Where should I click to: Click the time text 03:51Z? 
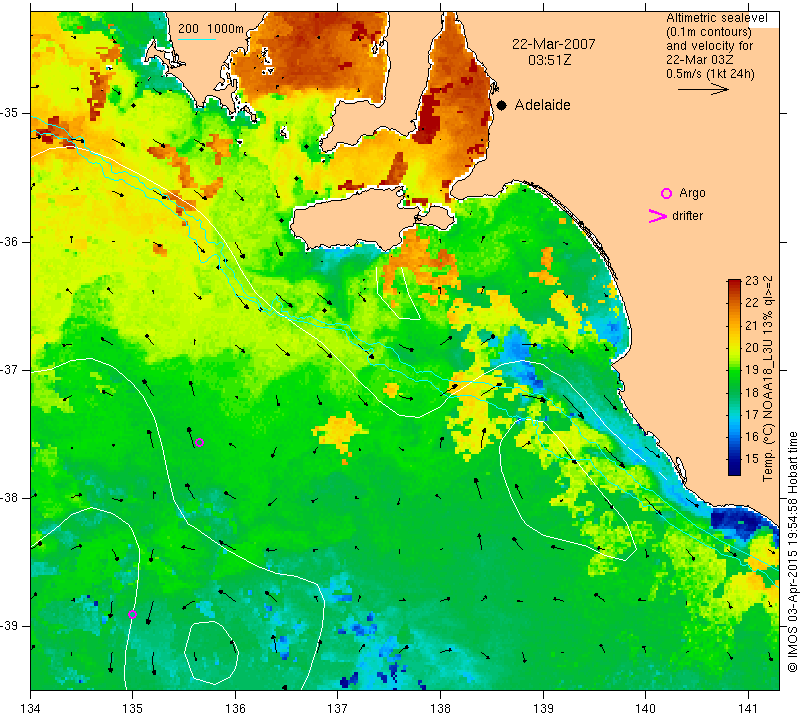point(549,60)
